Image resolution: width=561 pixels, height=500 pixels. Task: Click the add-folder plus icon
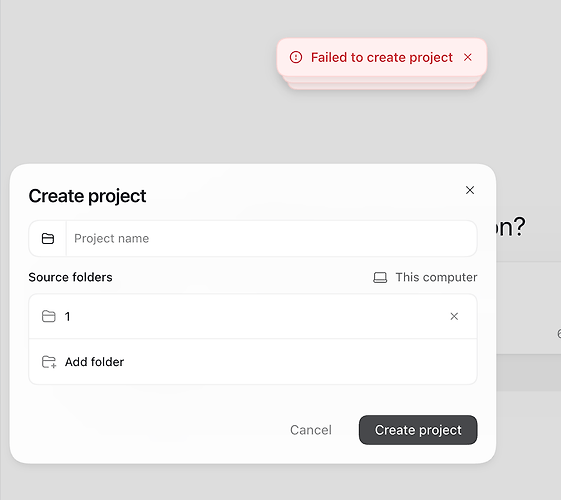(x=49, y=362)
